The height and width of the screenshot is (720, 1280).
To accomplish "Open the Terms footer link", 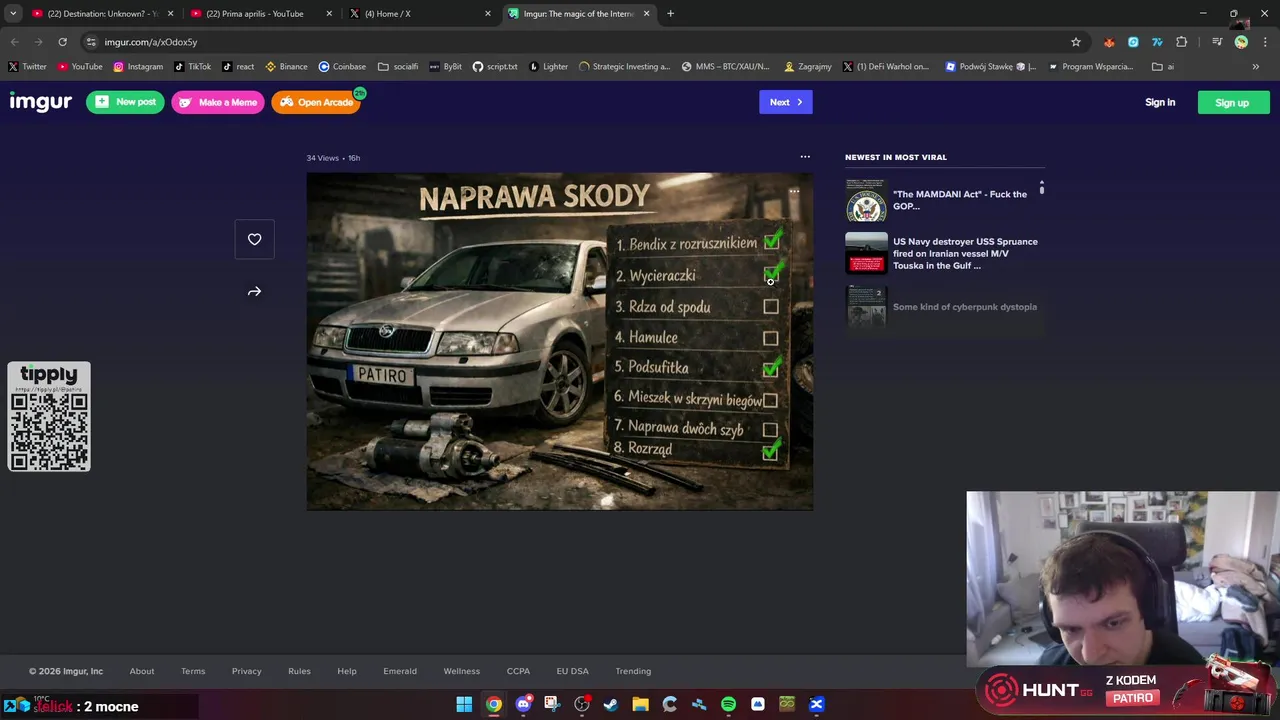I will (x=193, y=671).
